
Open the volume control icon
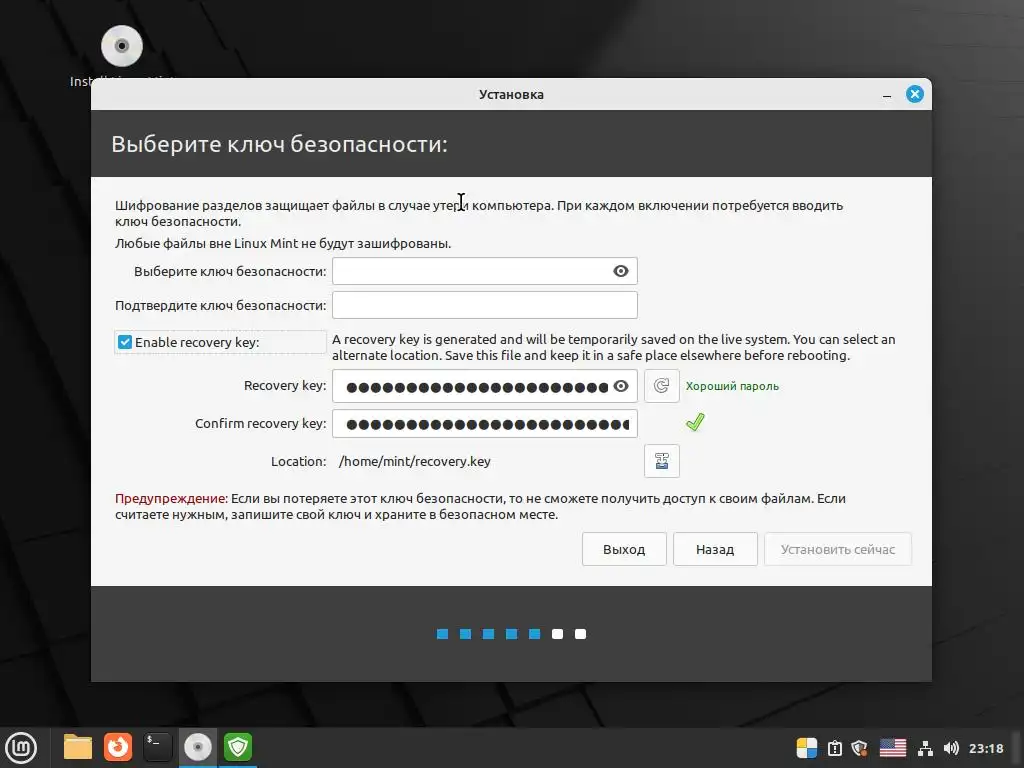(x=951, y=748)
